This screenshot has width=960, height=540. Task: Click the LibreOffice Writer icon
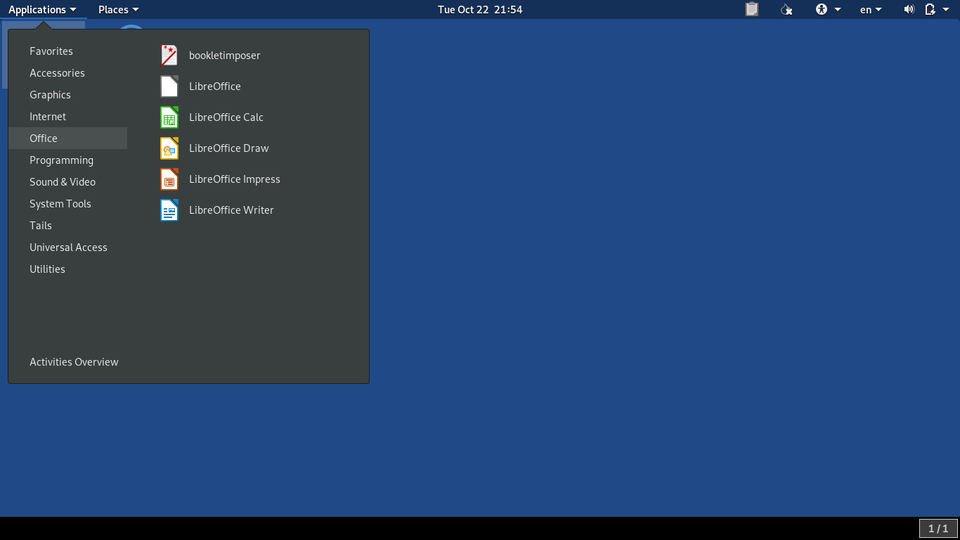169,210
